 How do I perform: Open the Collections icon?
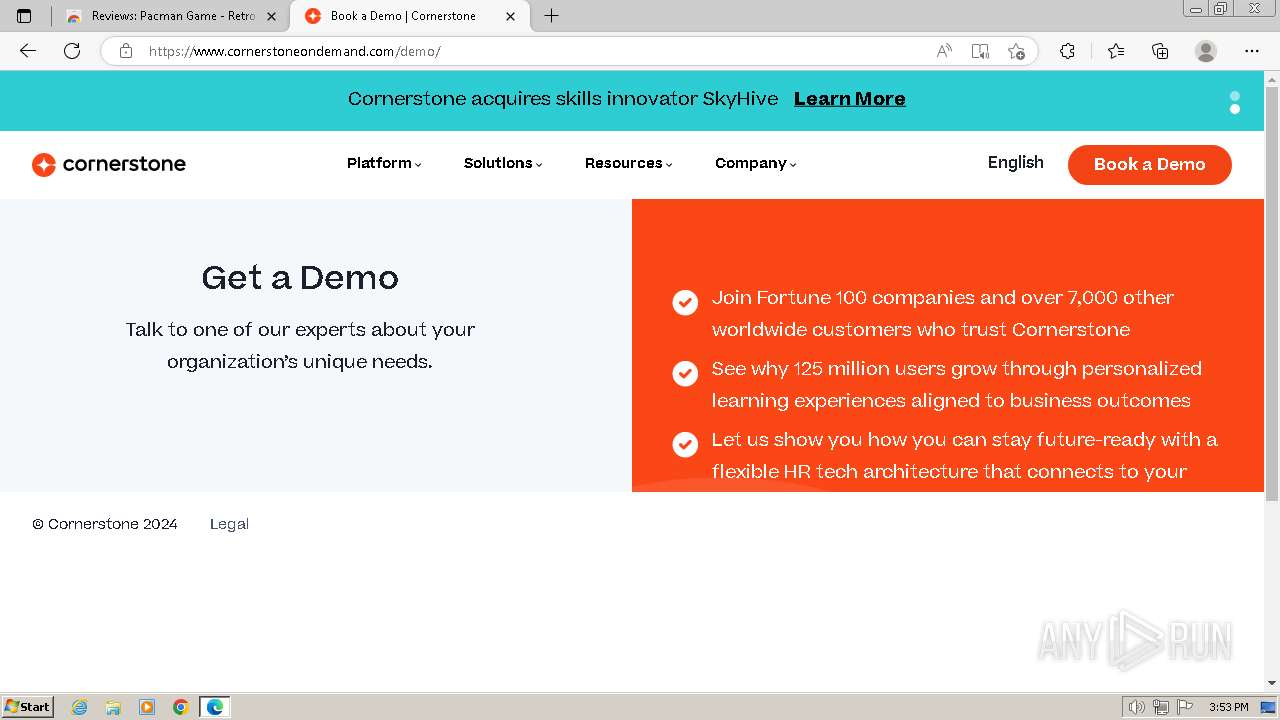(x=1160, y=51)
